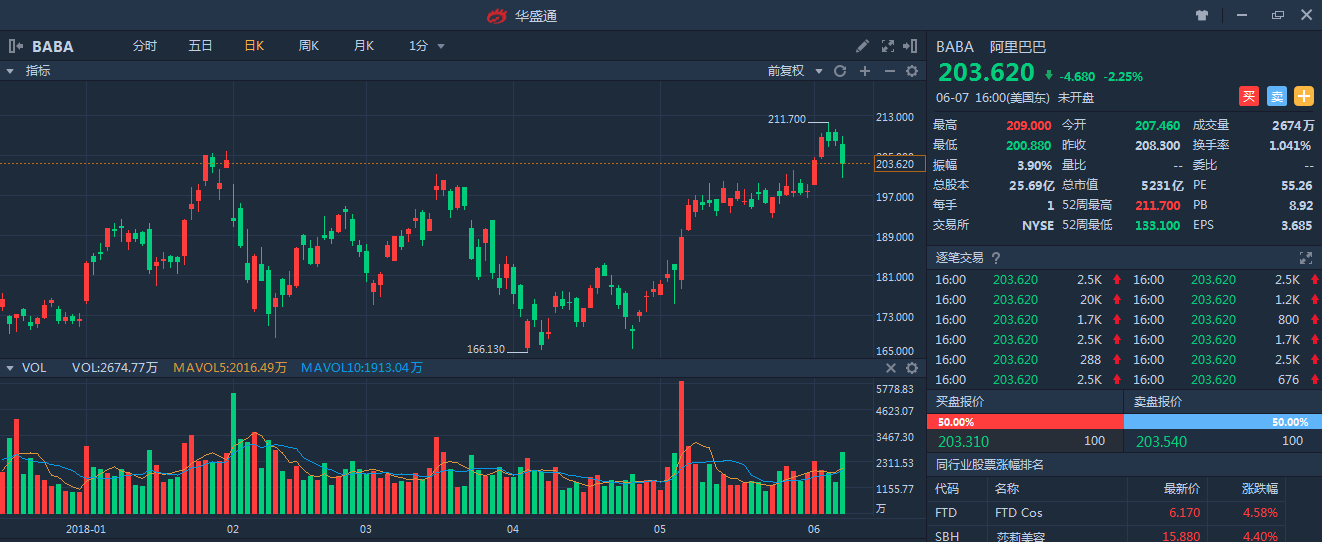Screen dimensions: 1322x542
Task: Expand the 指标 indicator list
Action: click(x=10, y=71)
